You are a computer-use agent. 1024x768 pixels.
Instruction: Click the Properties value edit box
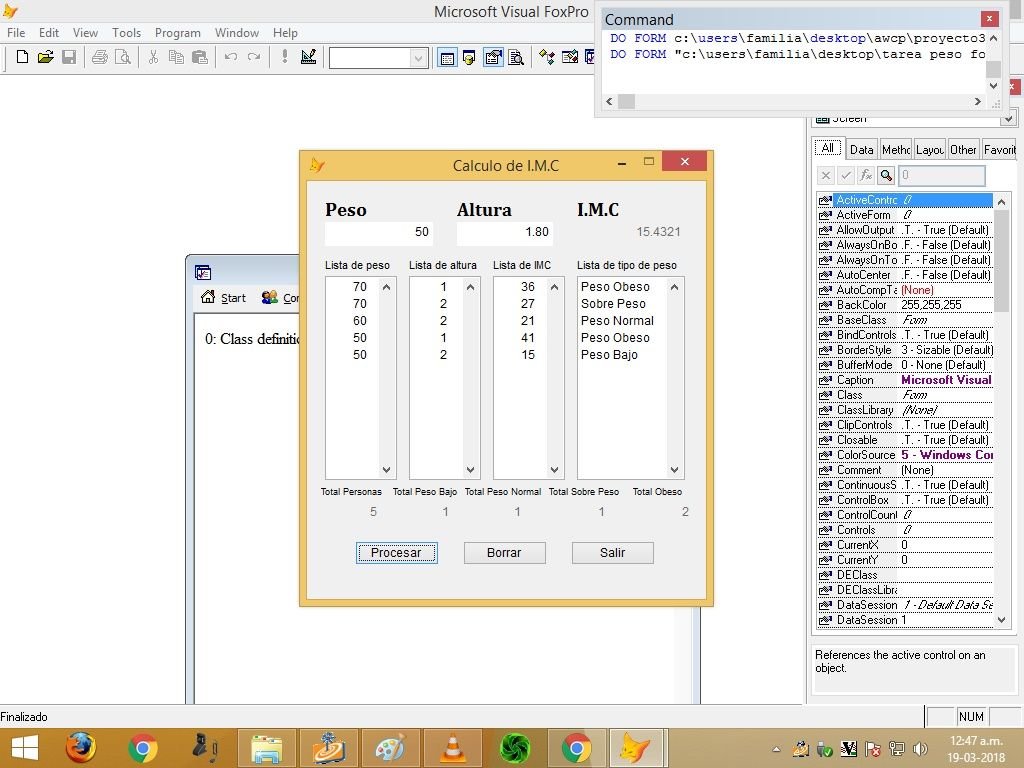[942, 175]
